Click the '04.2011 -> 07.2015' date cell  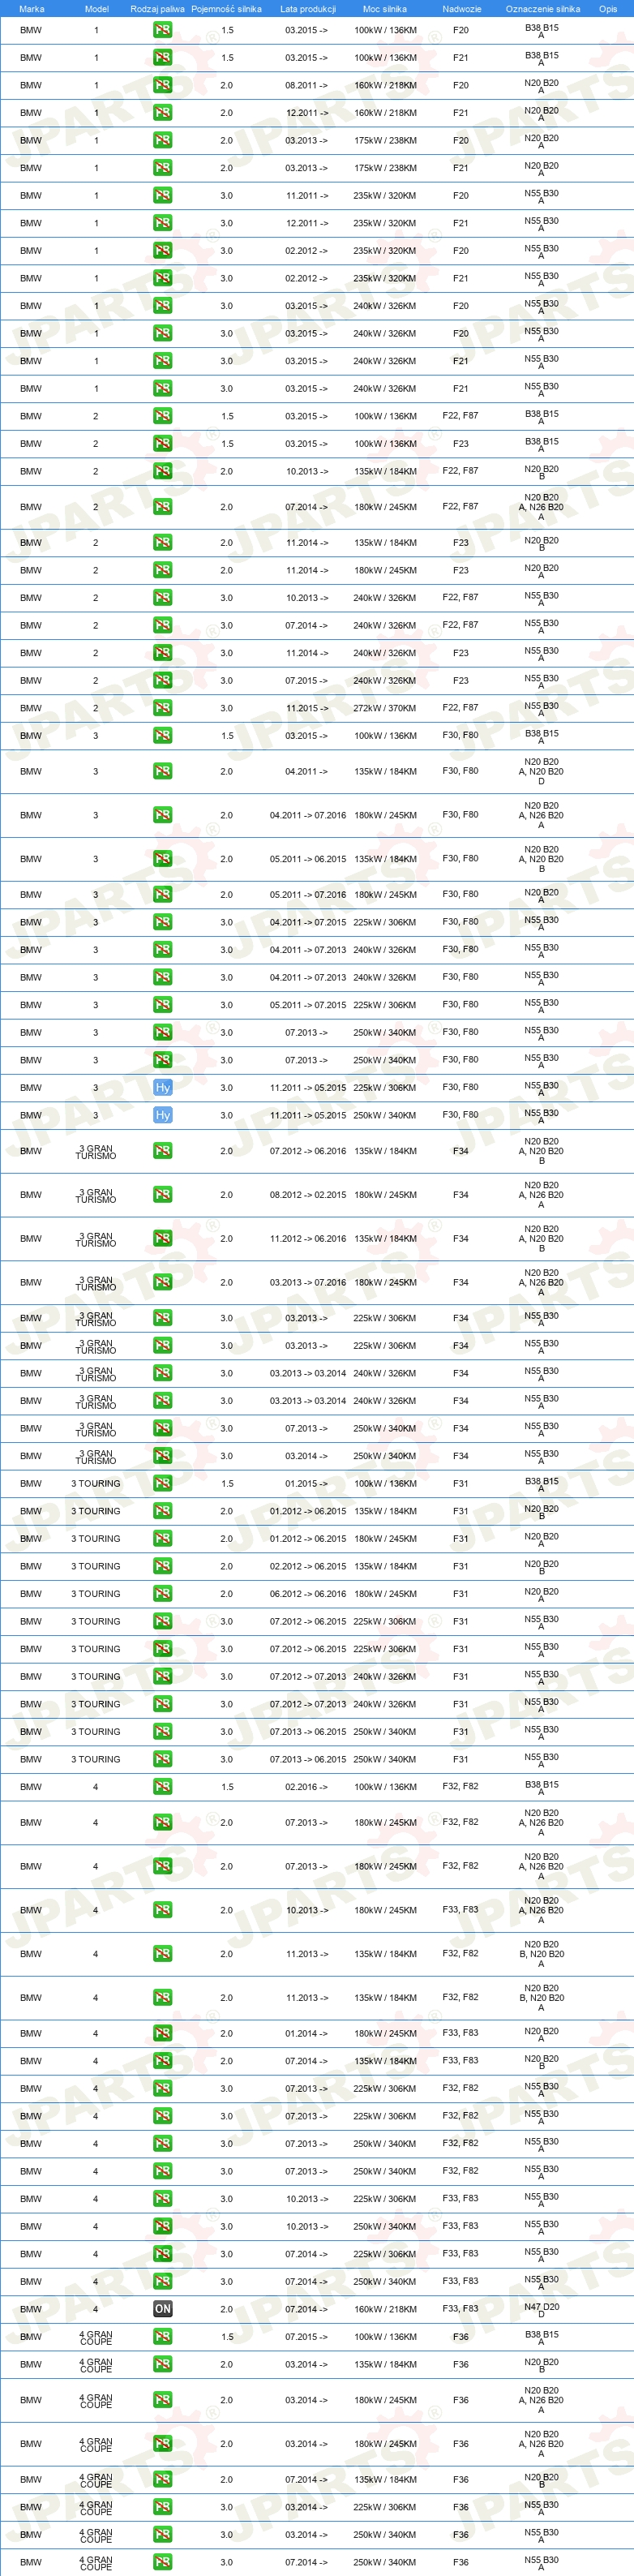(307, 923)
